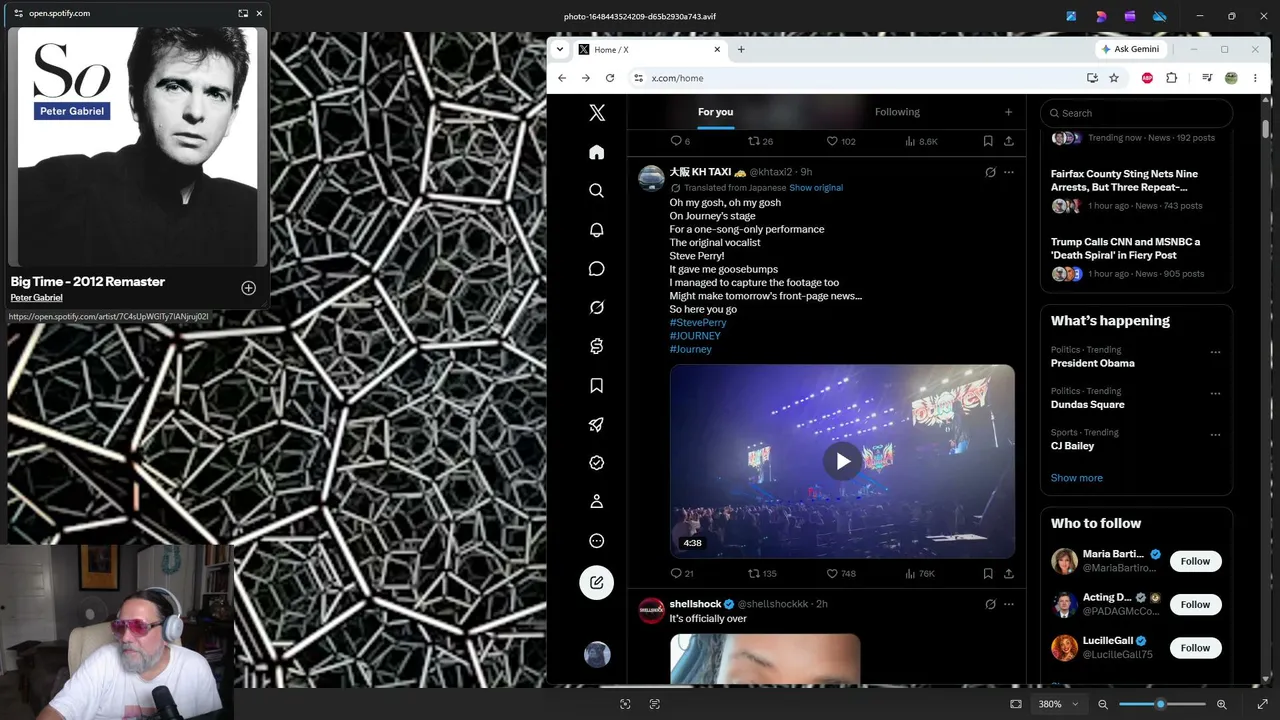The width and height of the screenshot is (1280, 720).
Task: Select the Home / X browser tab
Action: click(650, 49)
